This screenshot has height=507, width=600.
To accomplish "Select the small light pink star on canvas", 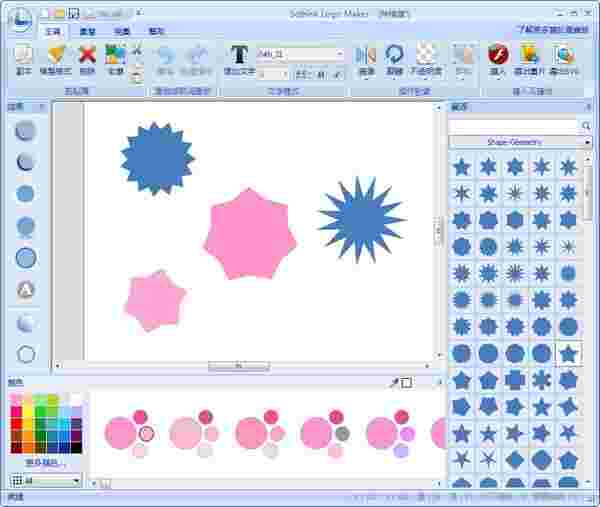I will 155,300.
